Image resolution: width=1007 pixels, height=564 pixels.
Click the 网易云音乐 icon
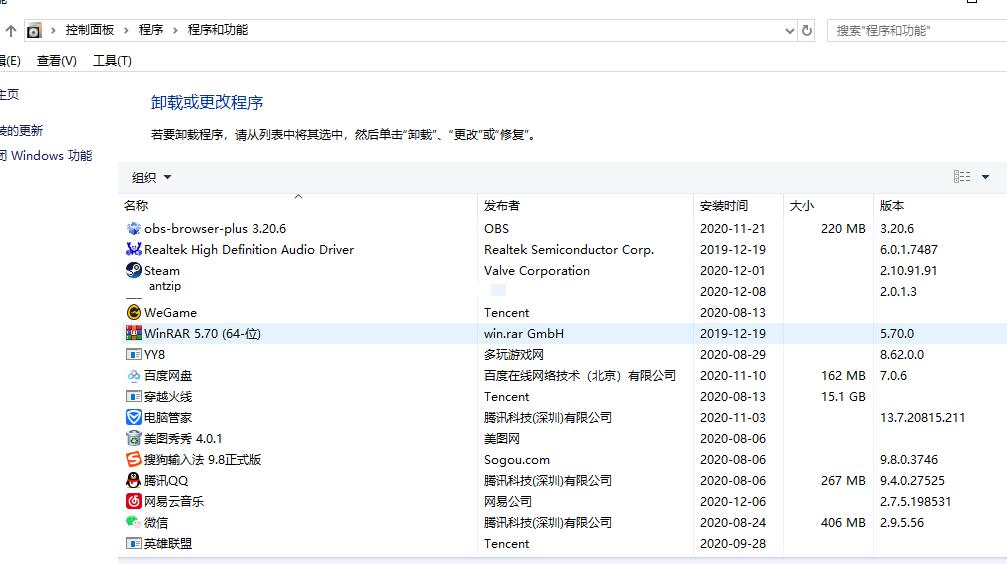tap(134, 501)
